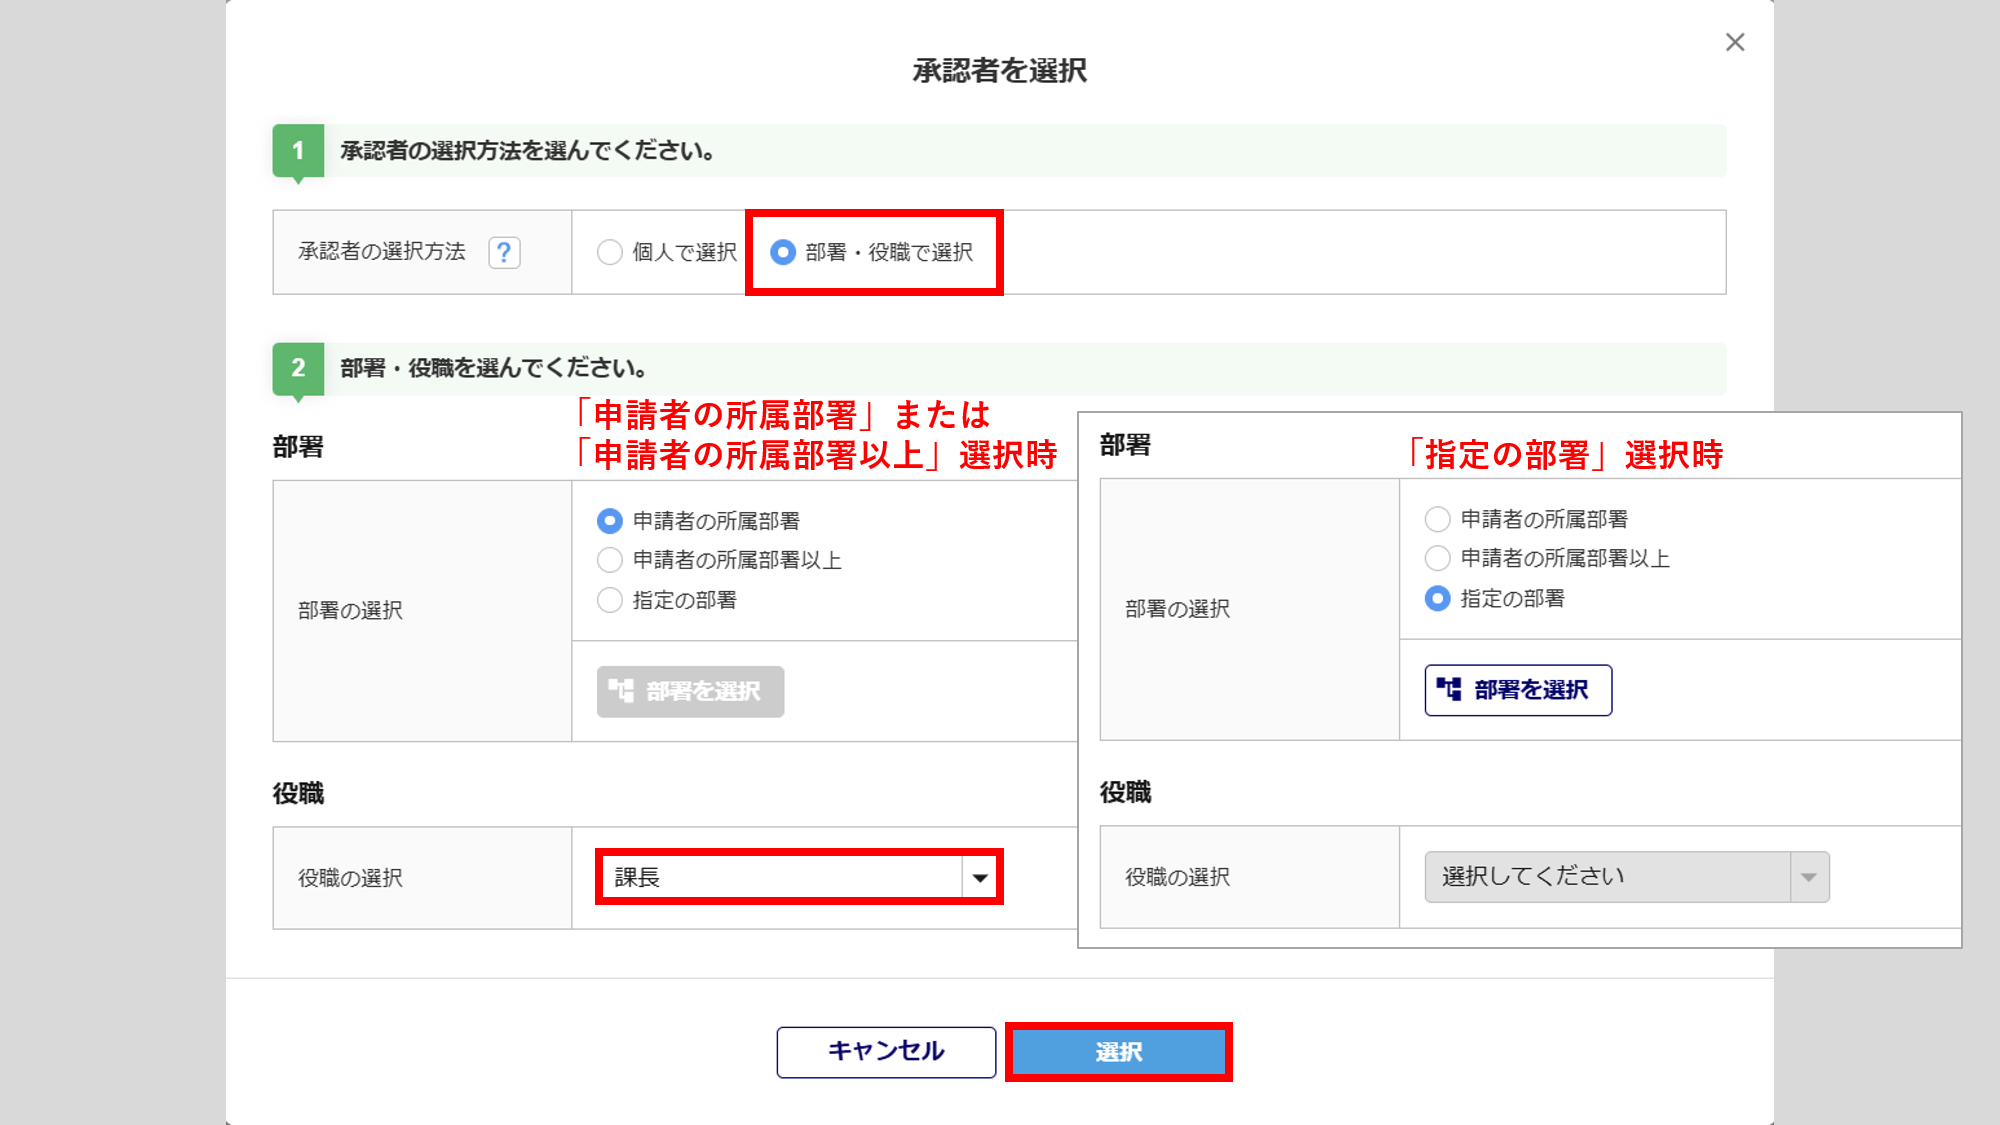Image resolution: width=2000 pixels, height=1125 pixels.
Task: Click arrow of 選択してください dropdown
Action: pyautogui.click(x=1808, y=877)
